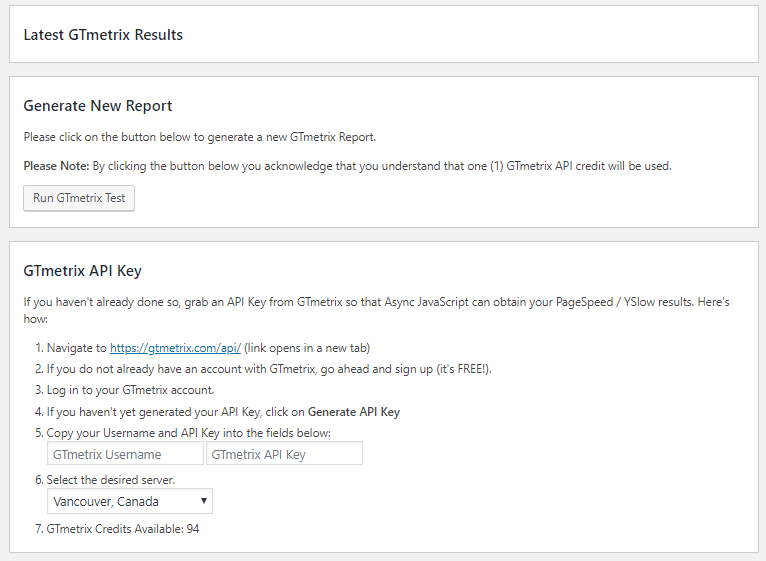
Task: Click the Run GTmetrix Test button
Action: pos(79,198)
